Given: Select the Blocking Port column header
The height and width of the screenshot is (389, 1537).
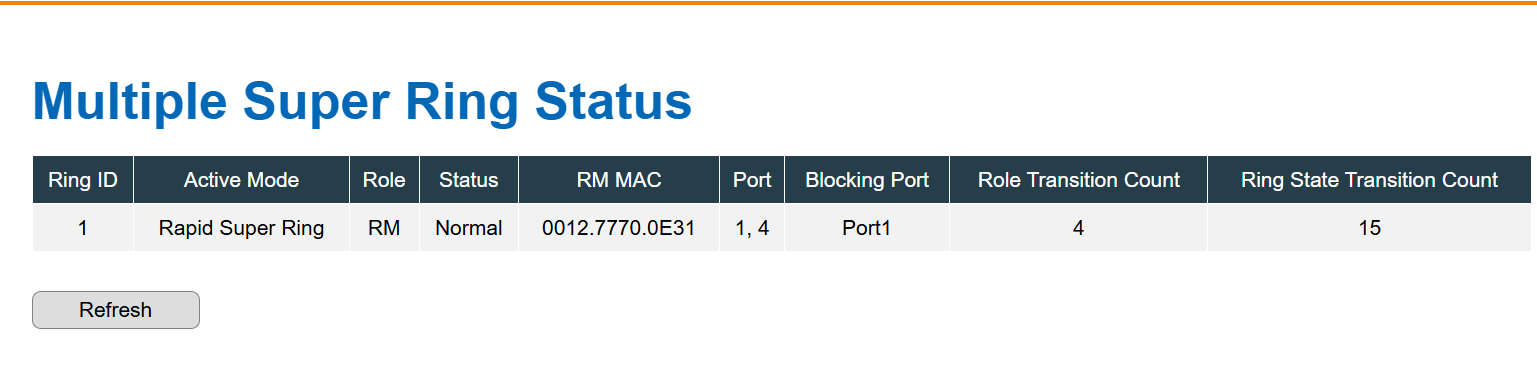Looking at the screenshot, I should [x=867, y=180].
